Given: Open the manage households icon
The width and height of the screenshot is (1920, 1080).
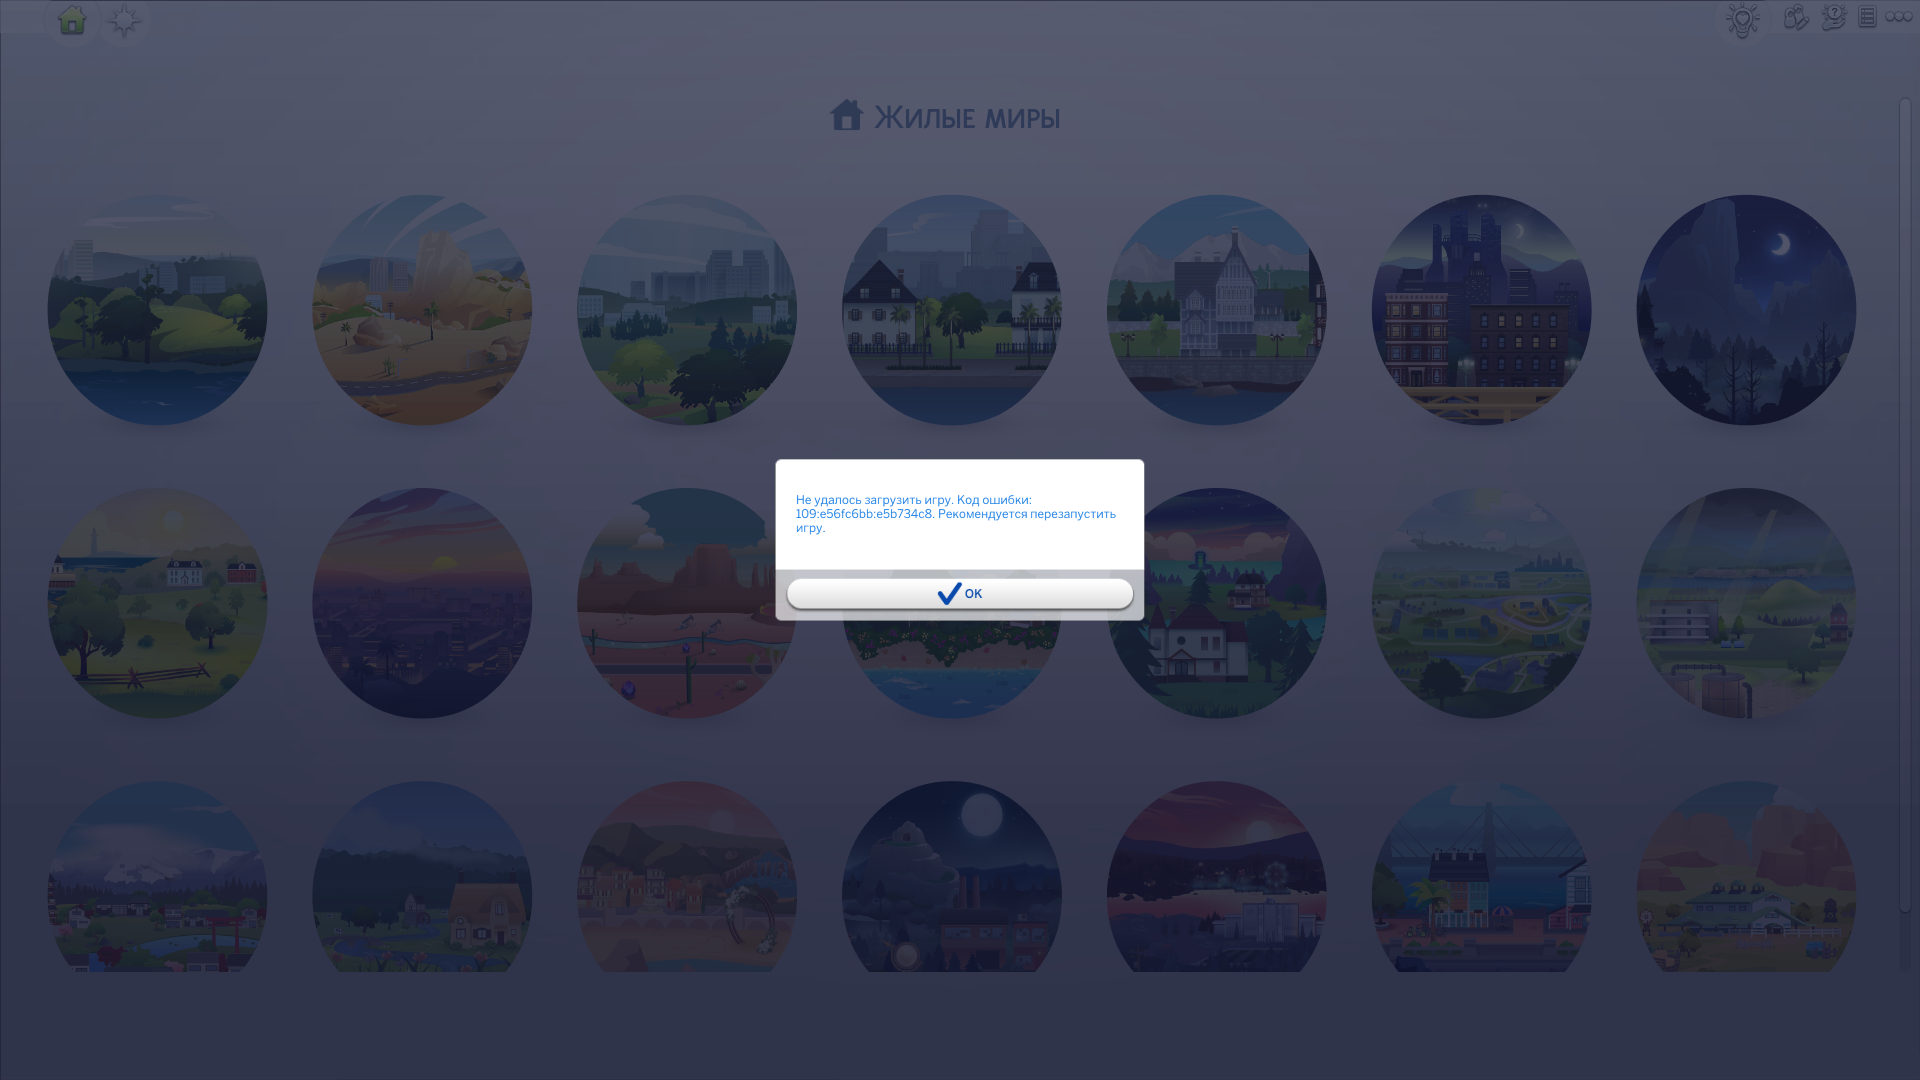Looking at the screenshot, I should (x=1796, y=17).
